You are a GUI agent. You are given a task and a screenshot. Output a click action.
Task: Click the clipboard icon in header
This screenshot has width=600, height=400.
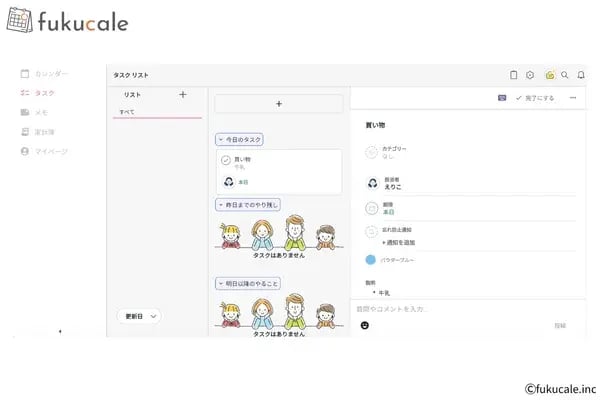[513, 75]
